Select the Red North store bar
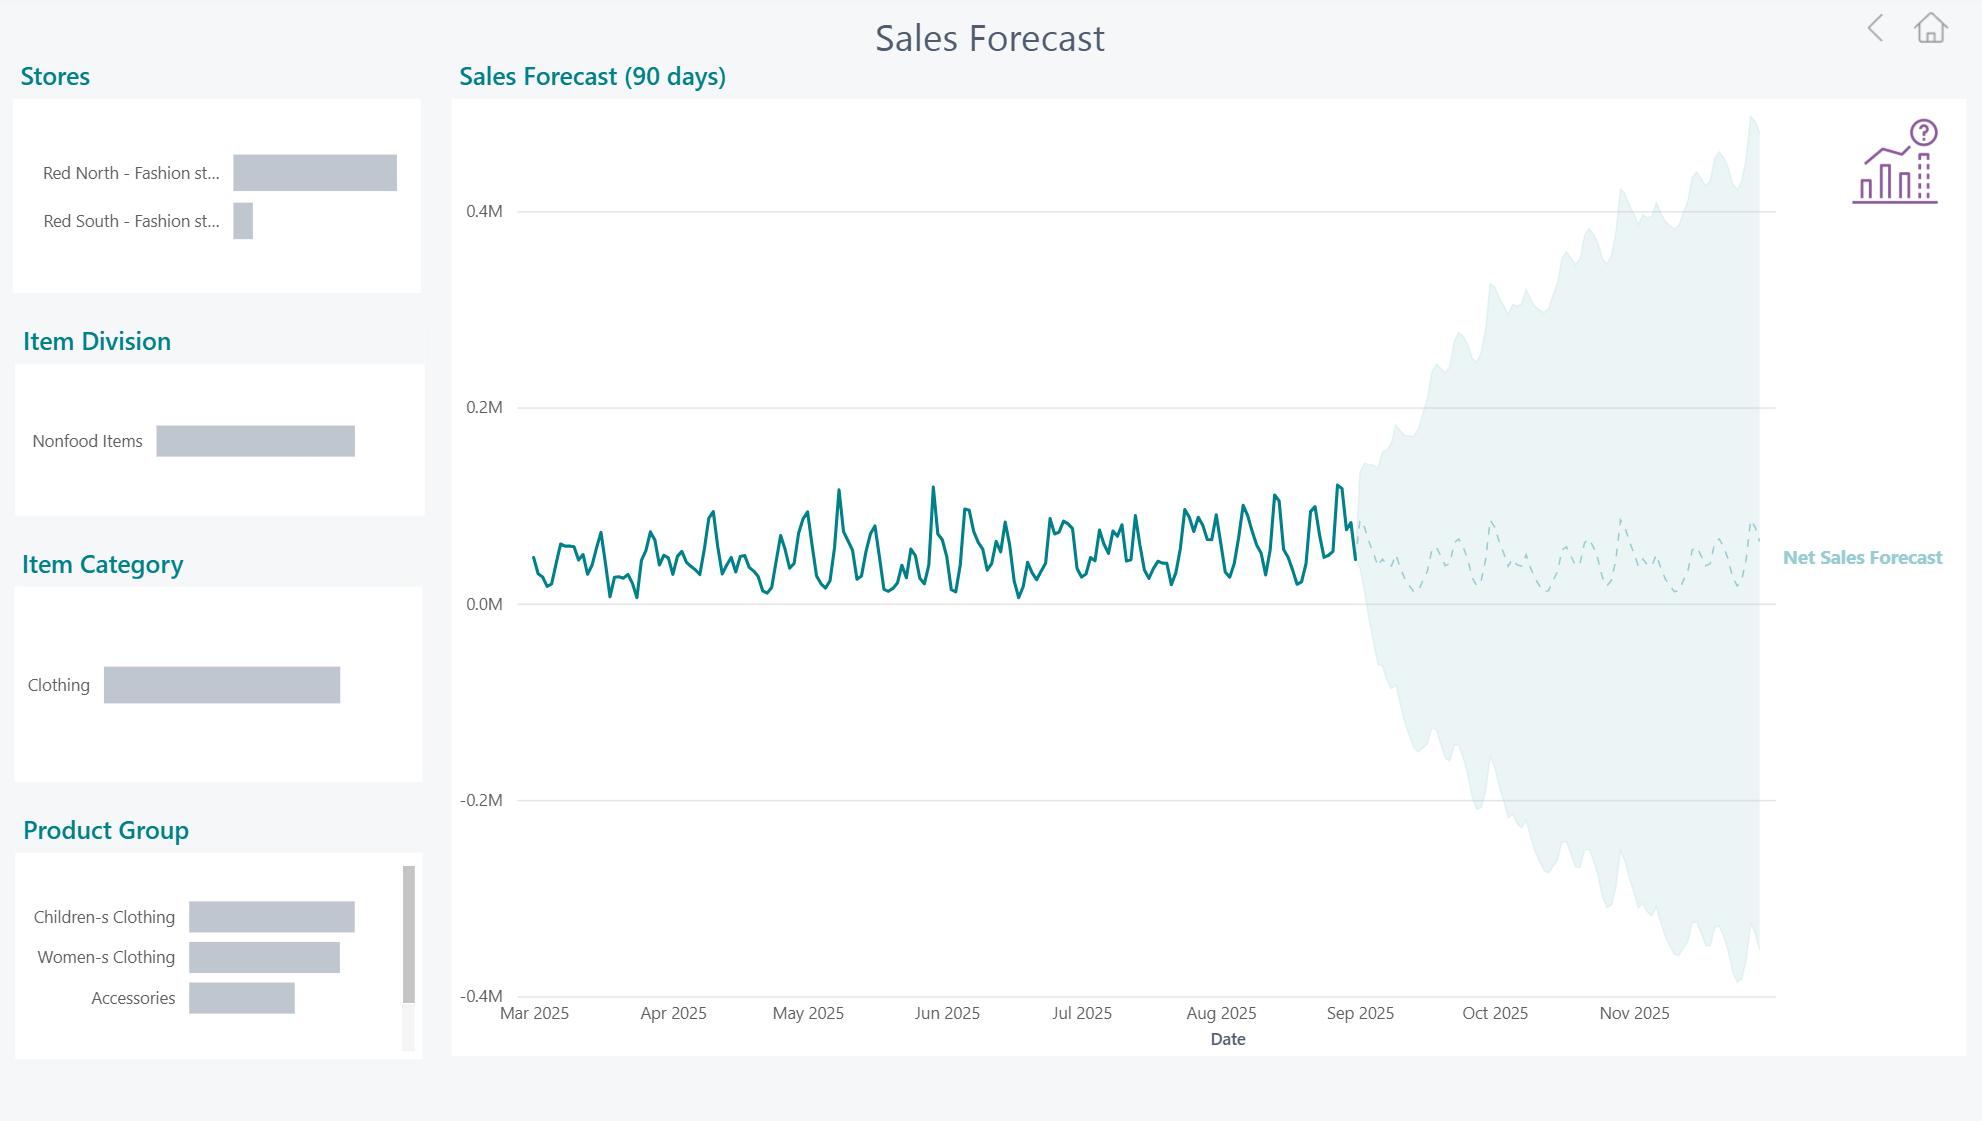The image size is (1982, 1121). [x=315, y=173]
